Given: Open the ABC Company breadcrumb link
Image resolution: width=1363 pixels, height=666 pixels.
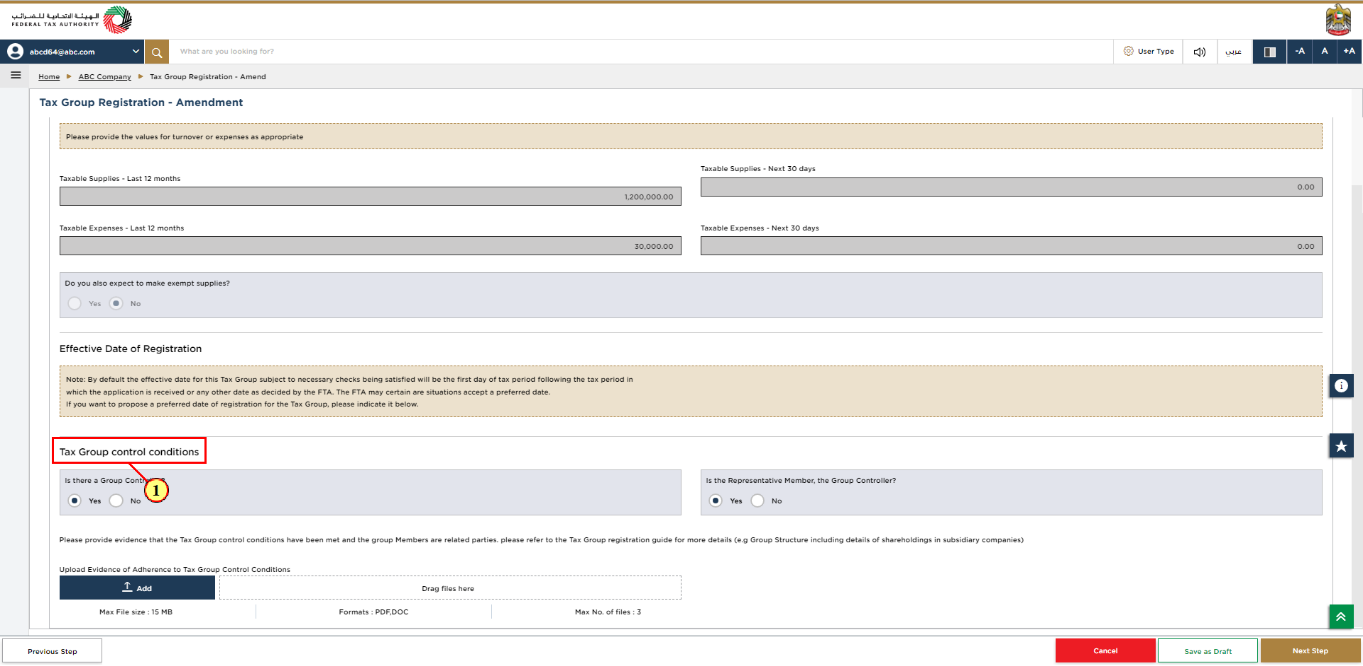Looking at the screenshot, I should pyautogui.click(x=105, y=77).
